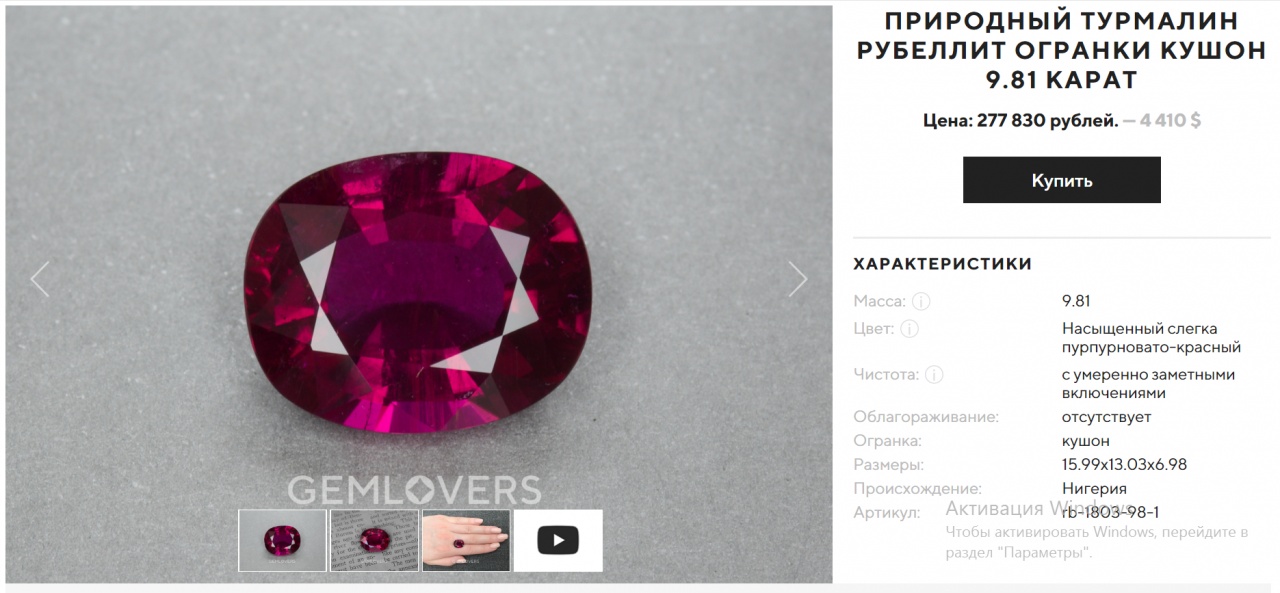Click the GEMLOVERS watermark logo

point(414,490)
